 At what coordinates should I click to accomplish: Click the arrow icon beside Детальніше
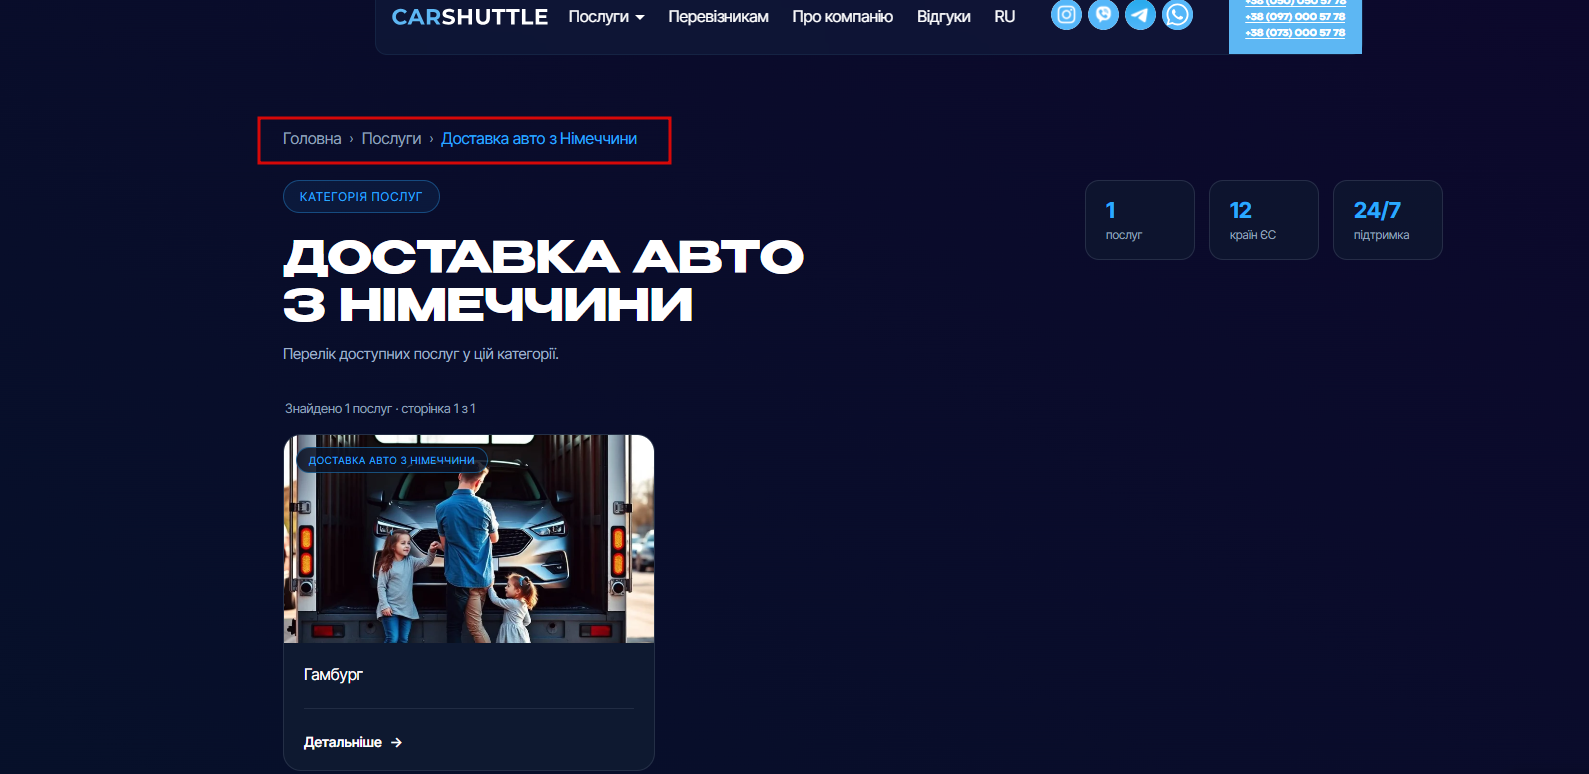[x=396, y=742]
